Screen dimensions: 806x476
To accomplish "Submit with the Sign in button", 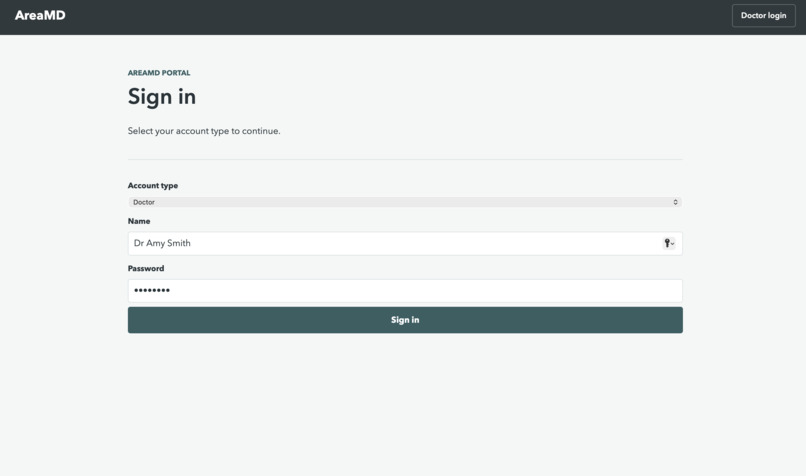I will 405,320.
